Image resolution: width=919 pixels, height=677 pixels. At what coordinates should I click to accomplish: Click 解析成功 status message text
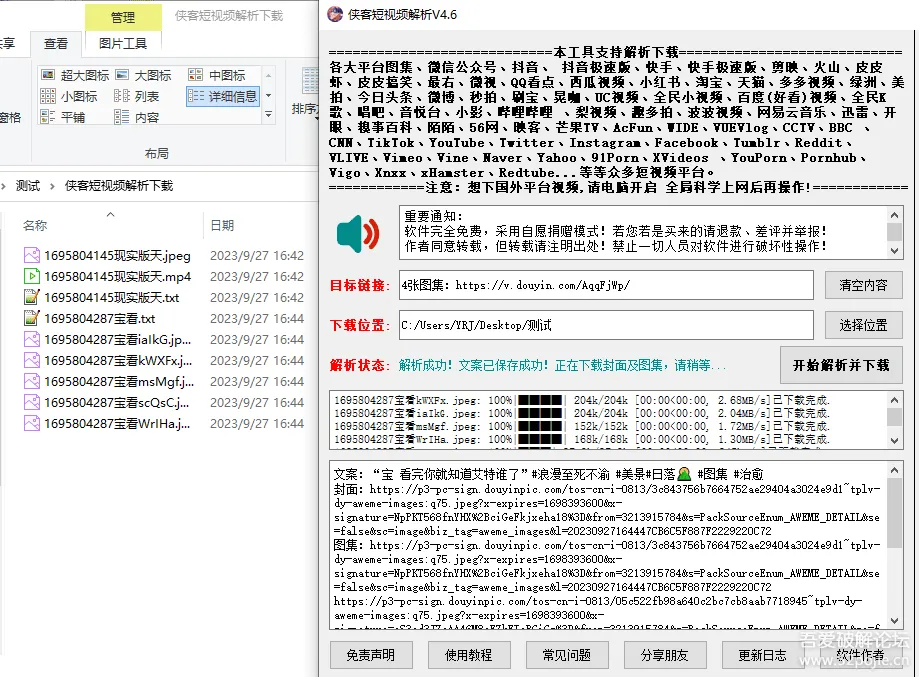pyautogui.click(x=562, y=366)
